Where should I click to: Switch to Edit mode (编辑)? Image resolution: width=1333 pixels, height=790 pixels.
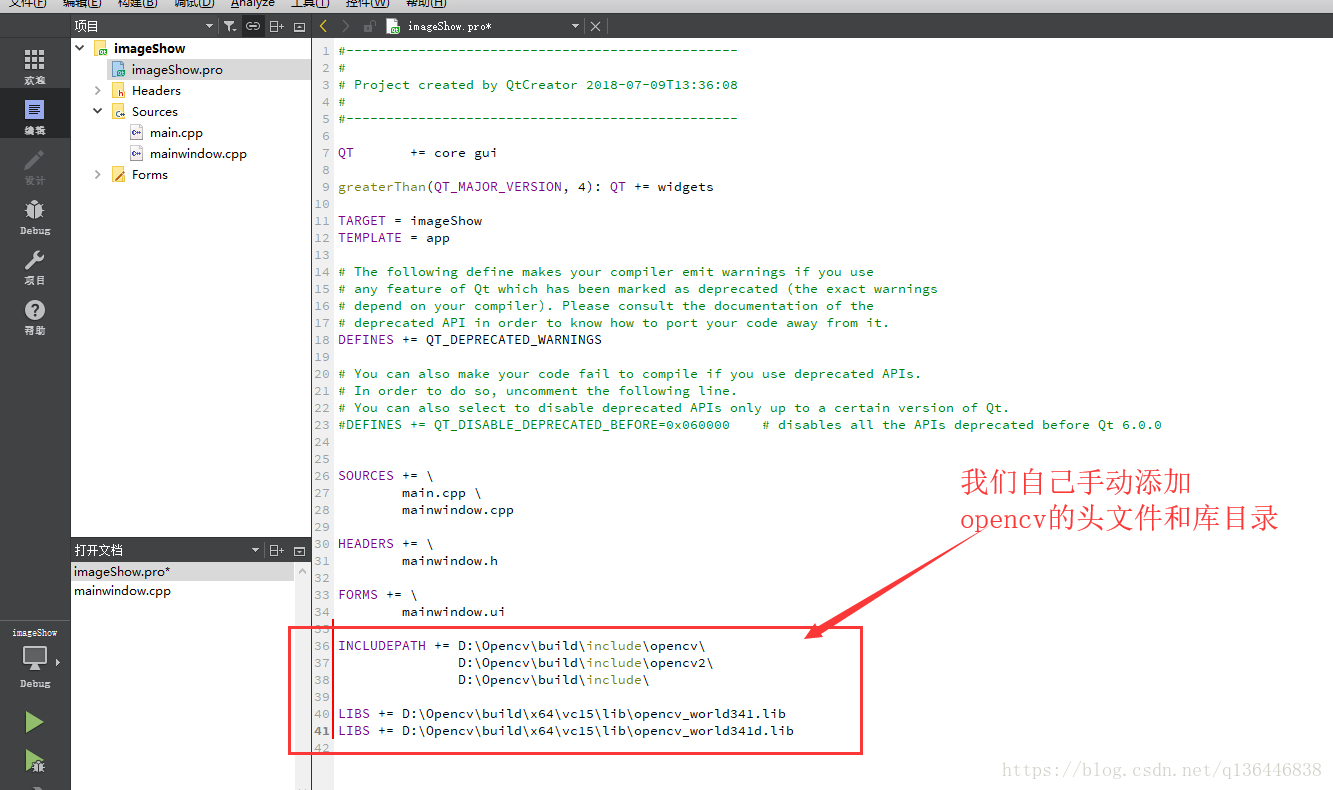coord(35,116)
